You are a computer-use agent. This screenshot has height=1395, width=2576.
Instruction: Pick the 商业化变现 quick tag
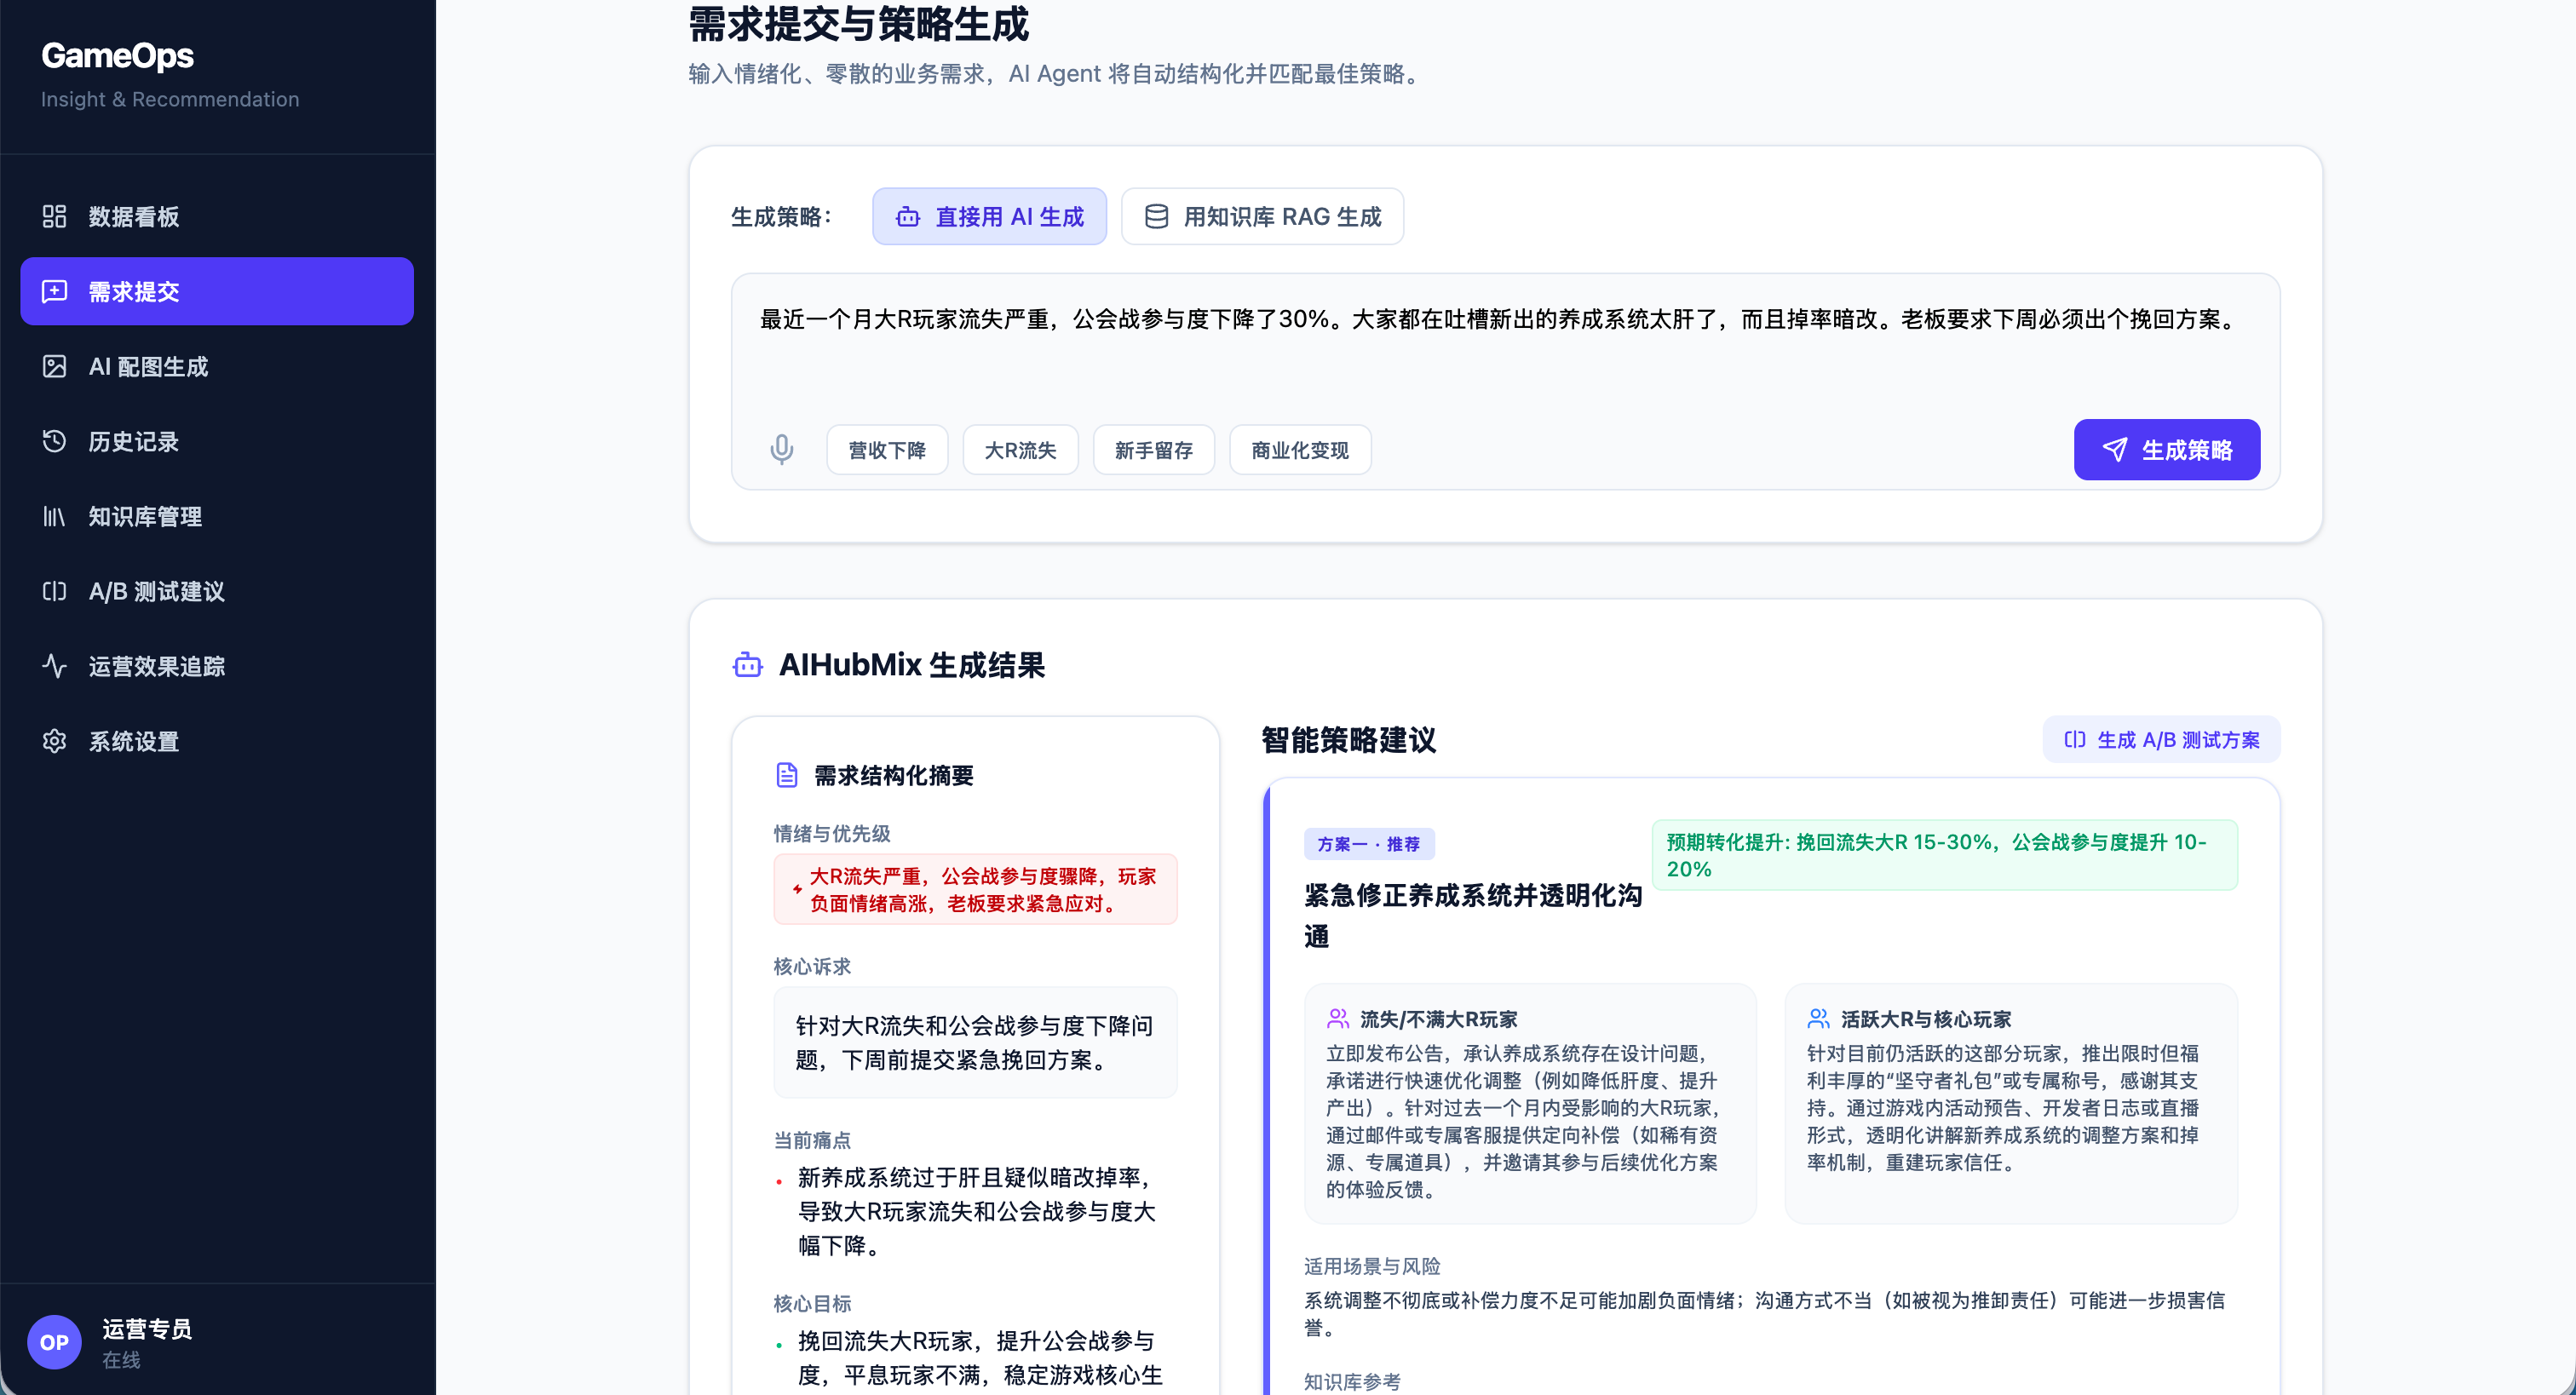(1300, 450)
